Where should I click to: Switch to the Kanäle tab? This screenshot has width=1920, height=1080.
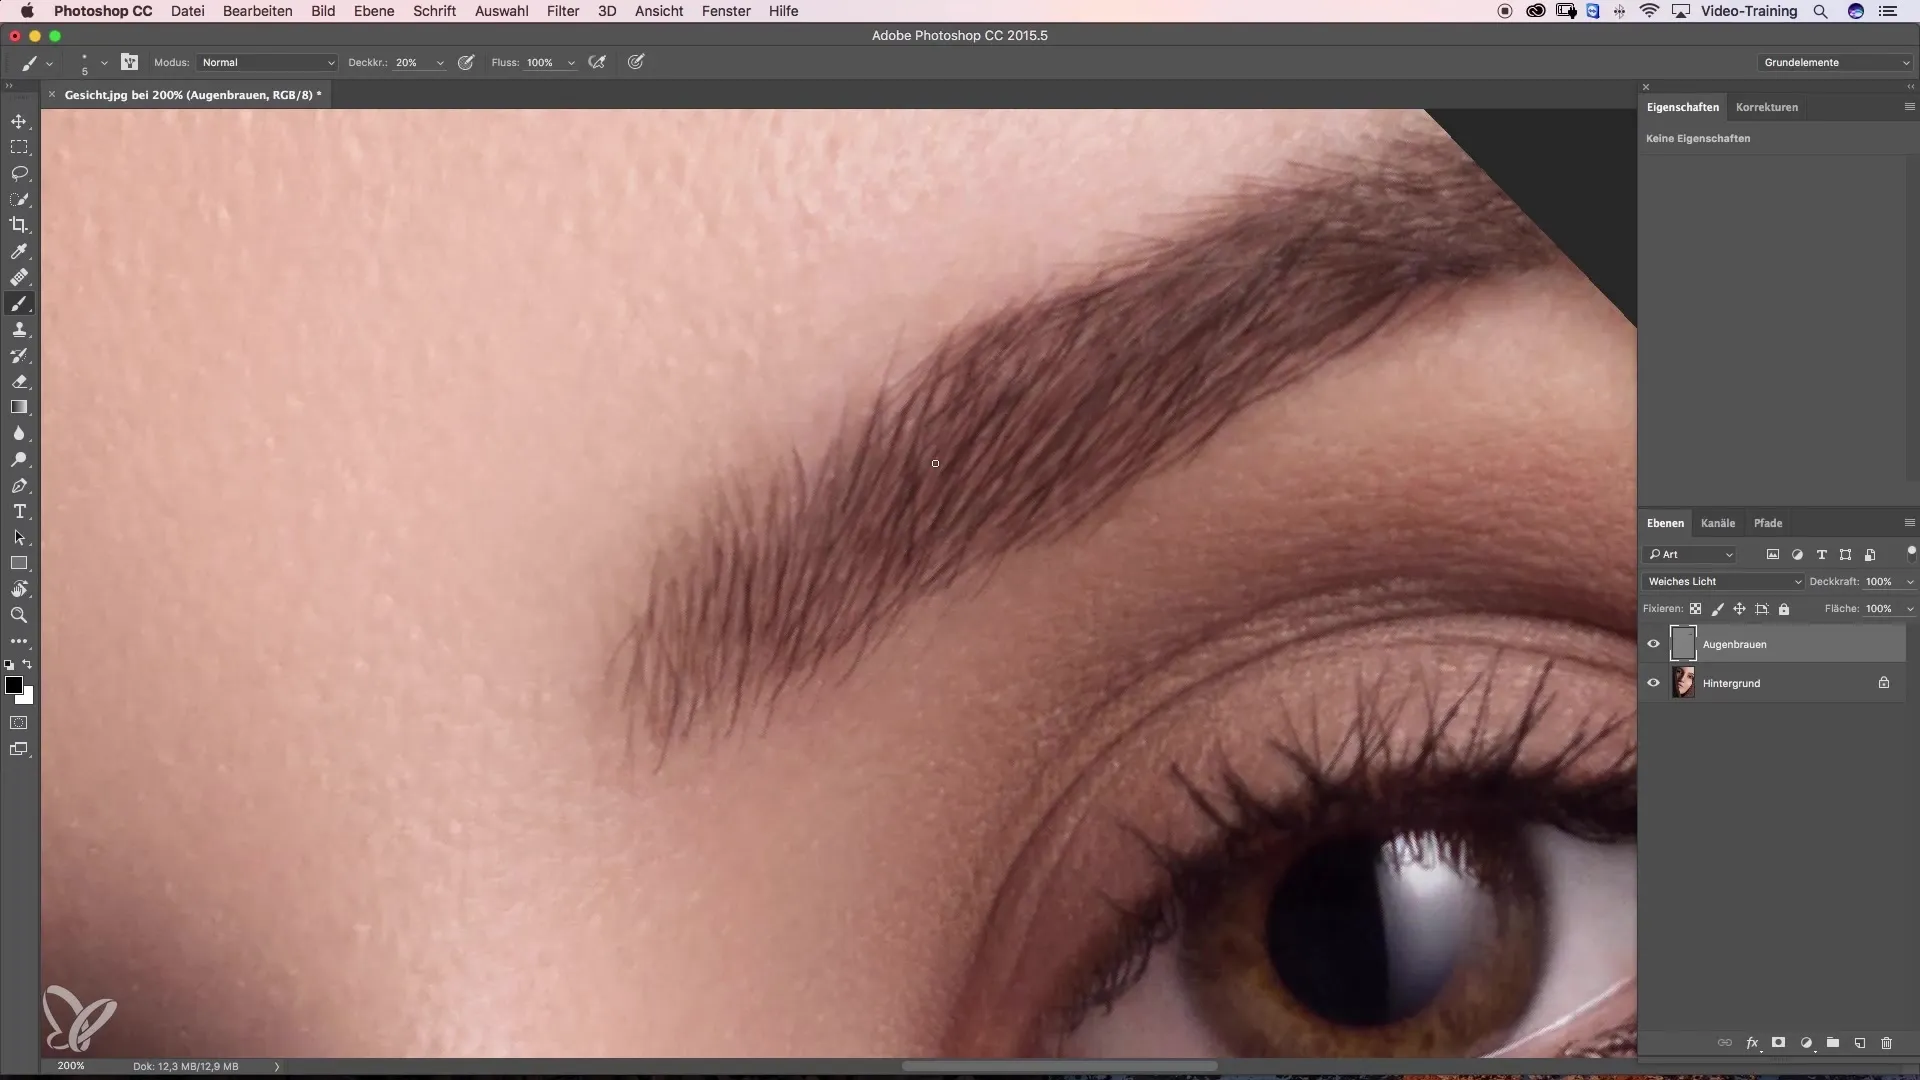pyautogui.click(x=1718, y=523)
